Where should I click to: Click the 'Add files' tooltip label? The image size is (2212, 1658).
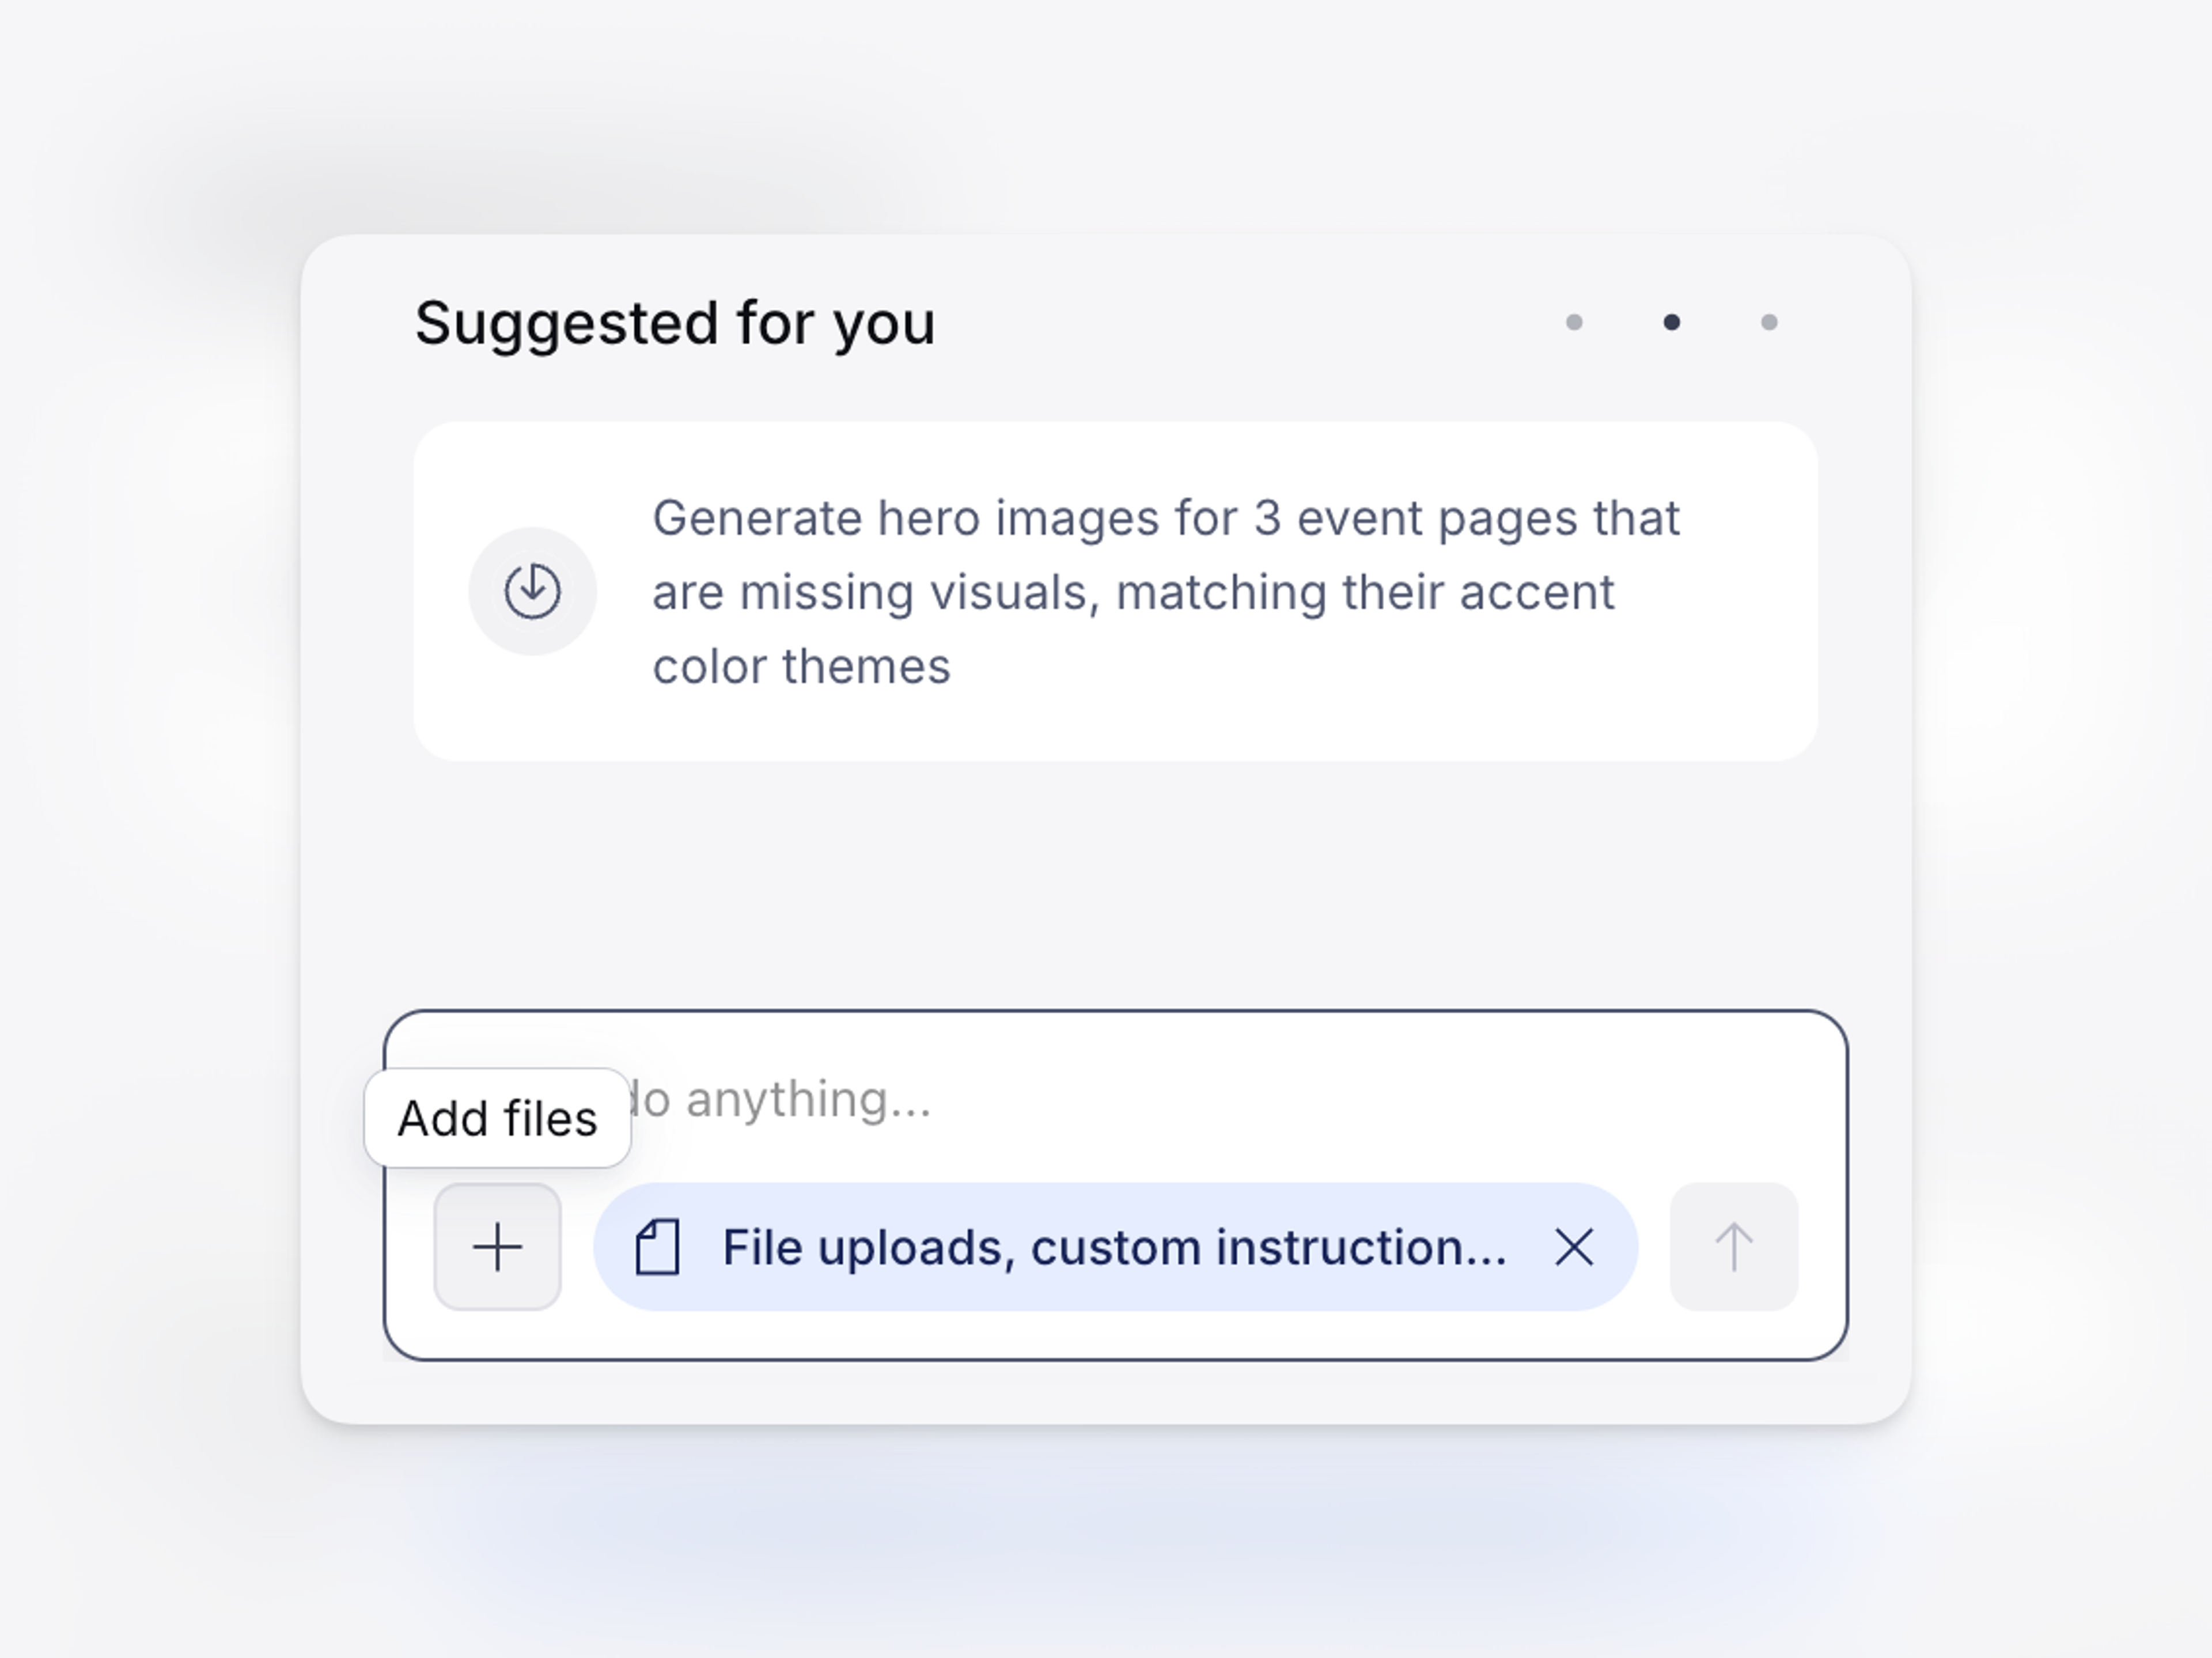point(497,1117)
